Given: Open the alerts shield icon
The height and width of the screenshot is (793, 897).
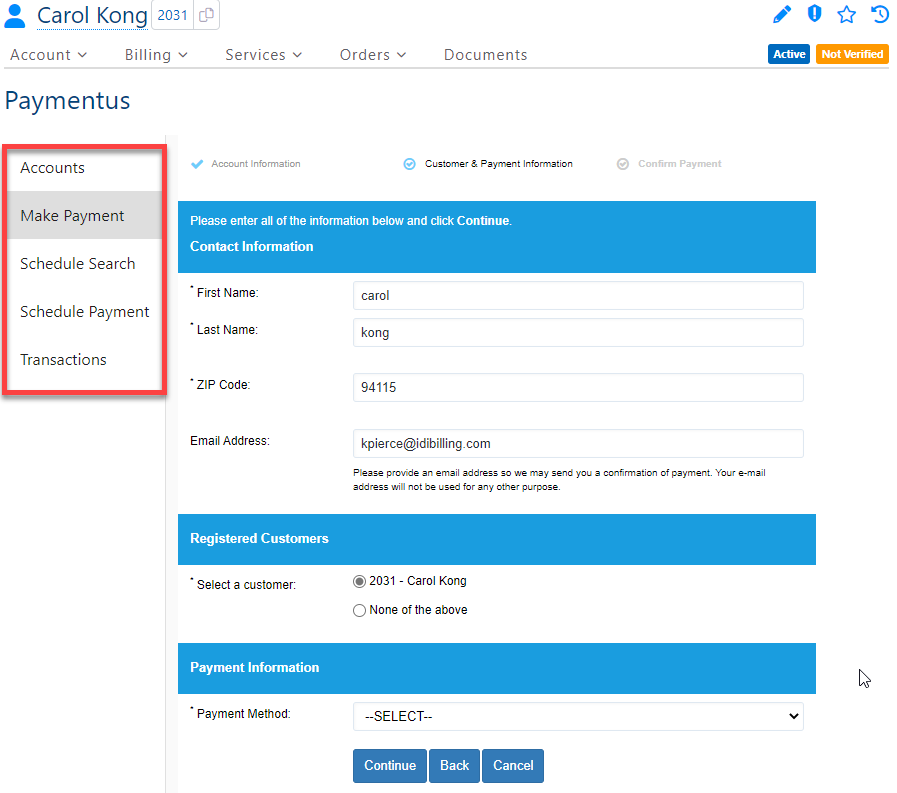Looking at the screenshot, I should coord(814,14).
